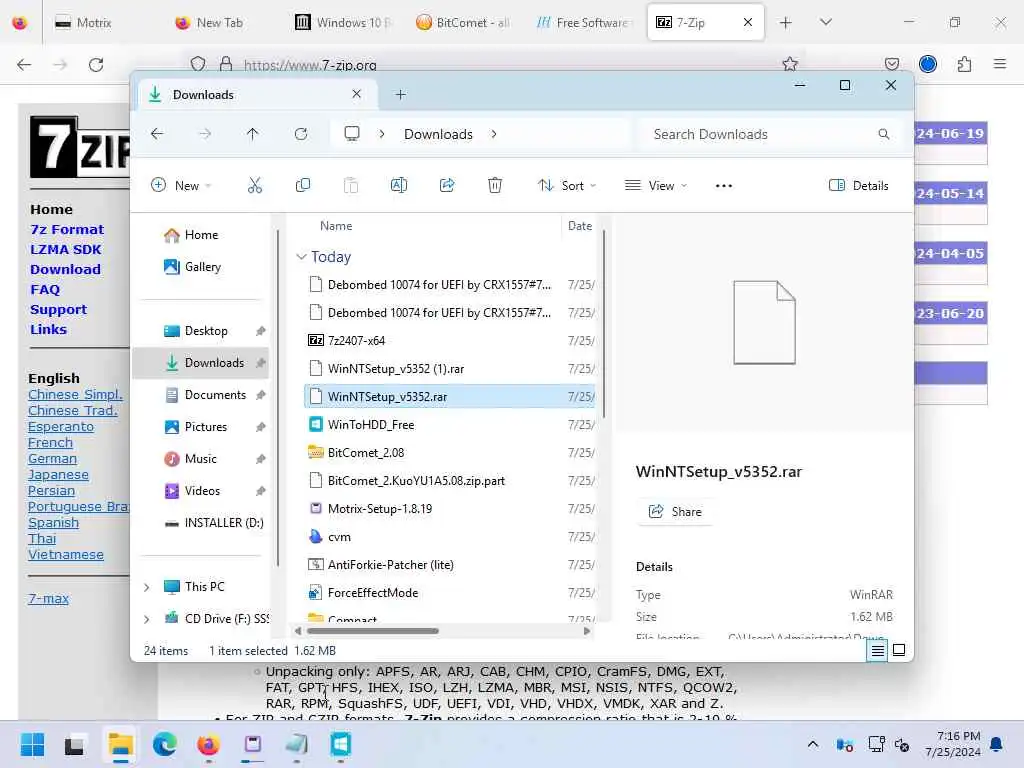This screenshot has width=1024, height=768.
Task: Click chevron after Downloads in address bar
Action: coord(494,134)
